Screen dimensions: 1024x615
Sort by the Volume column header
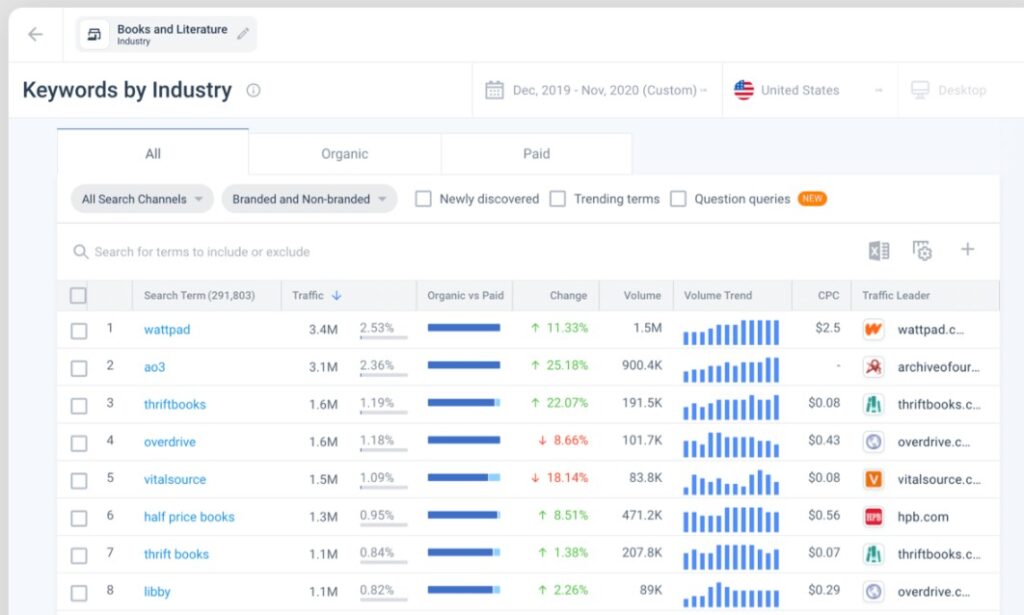coord(642,295)
